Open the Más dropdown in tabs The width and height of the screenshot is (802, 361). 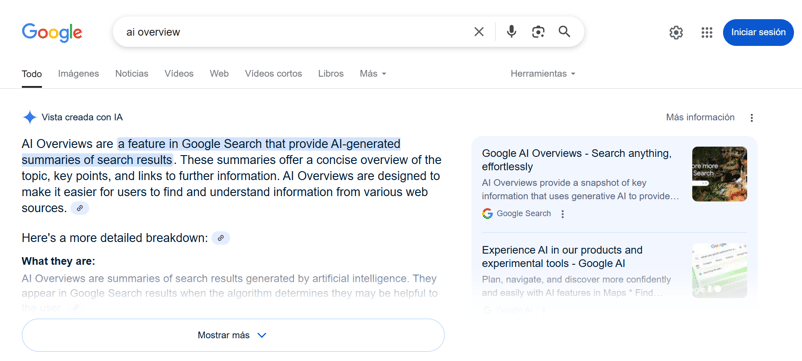coord(373,74)
